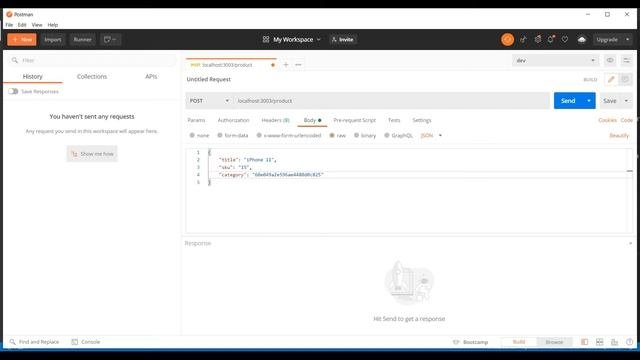
Task: Click the blue Send button
Action: [x=568, y=101]
